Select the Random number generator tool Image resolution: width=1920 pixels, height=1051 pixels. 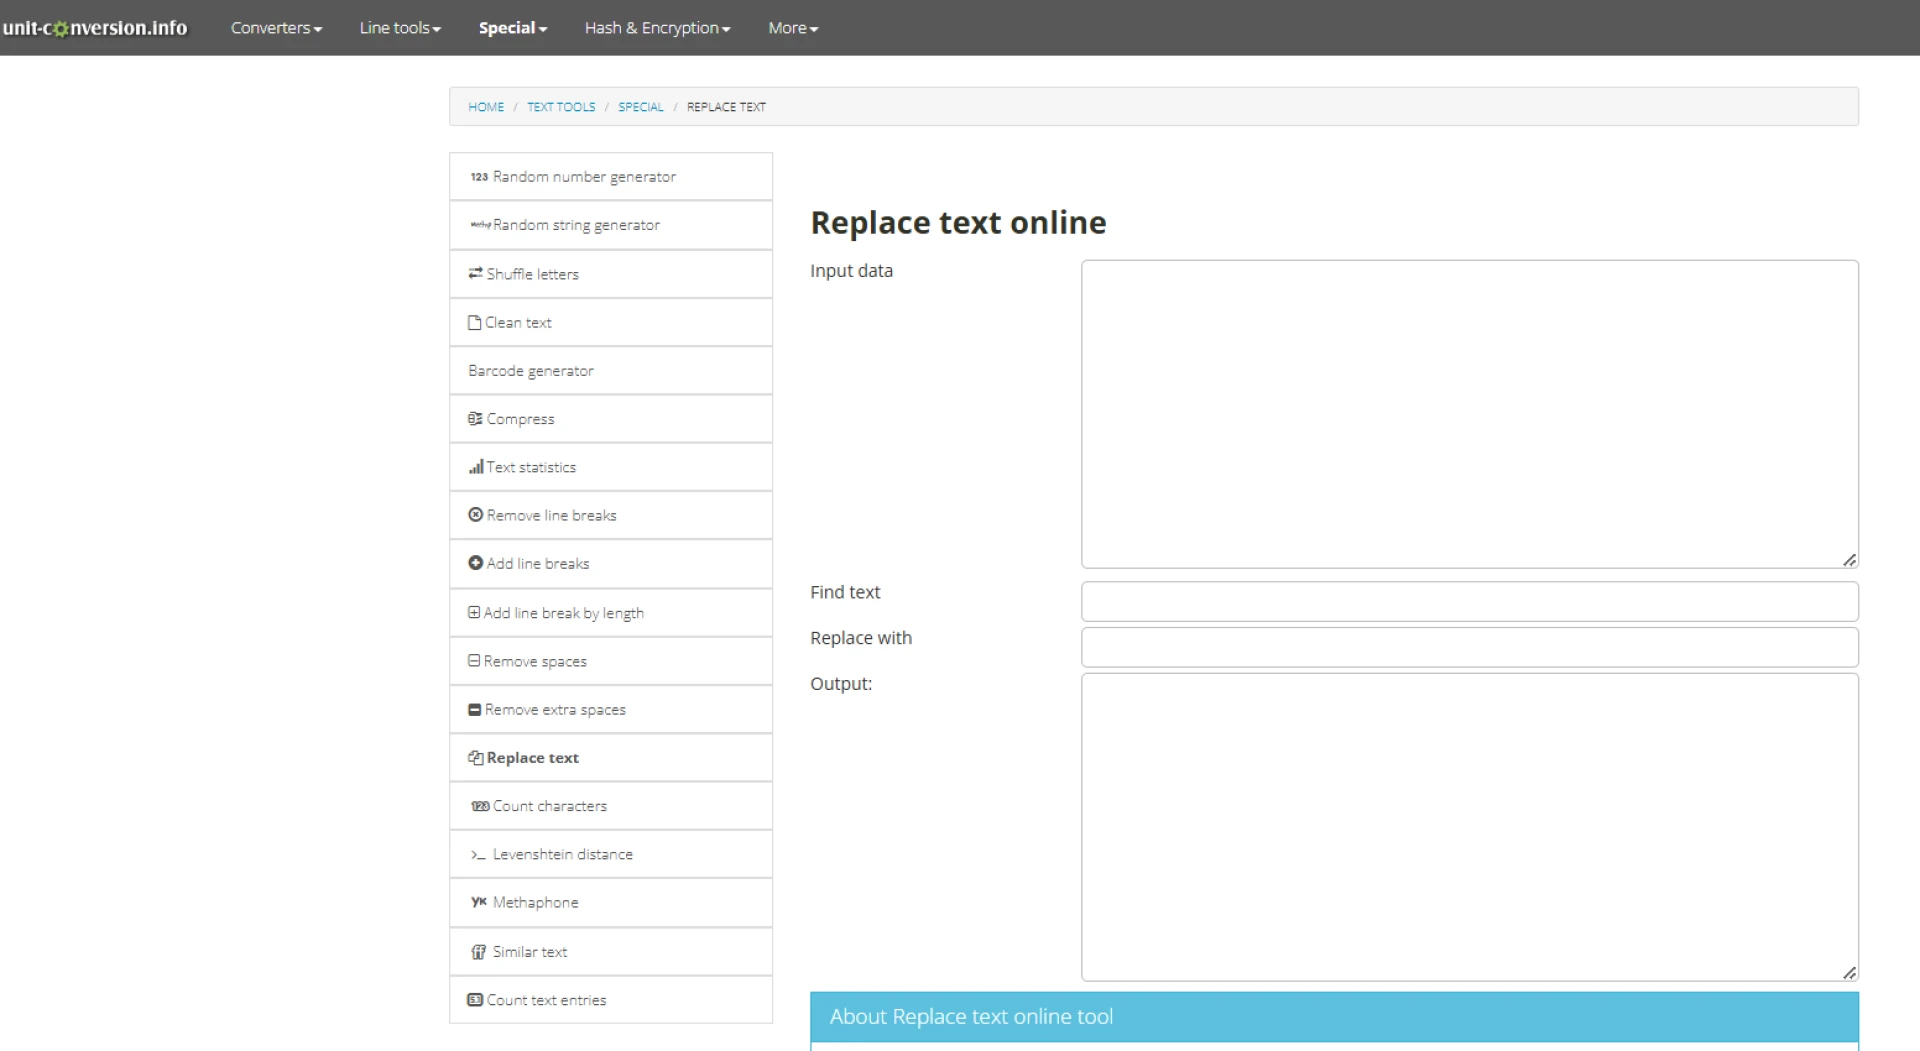click(x=583, y=176)
